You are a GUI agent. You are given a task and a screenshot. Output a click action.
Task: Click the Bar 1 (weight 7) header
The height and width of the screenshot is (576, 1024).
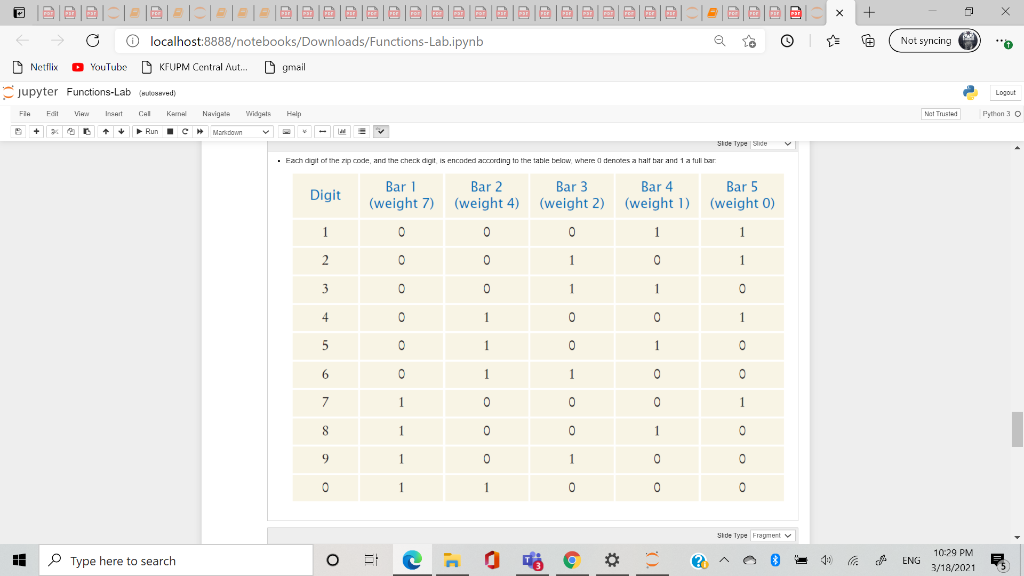point(401,195)
